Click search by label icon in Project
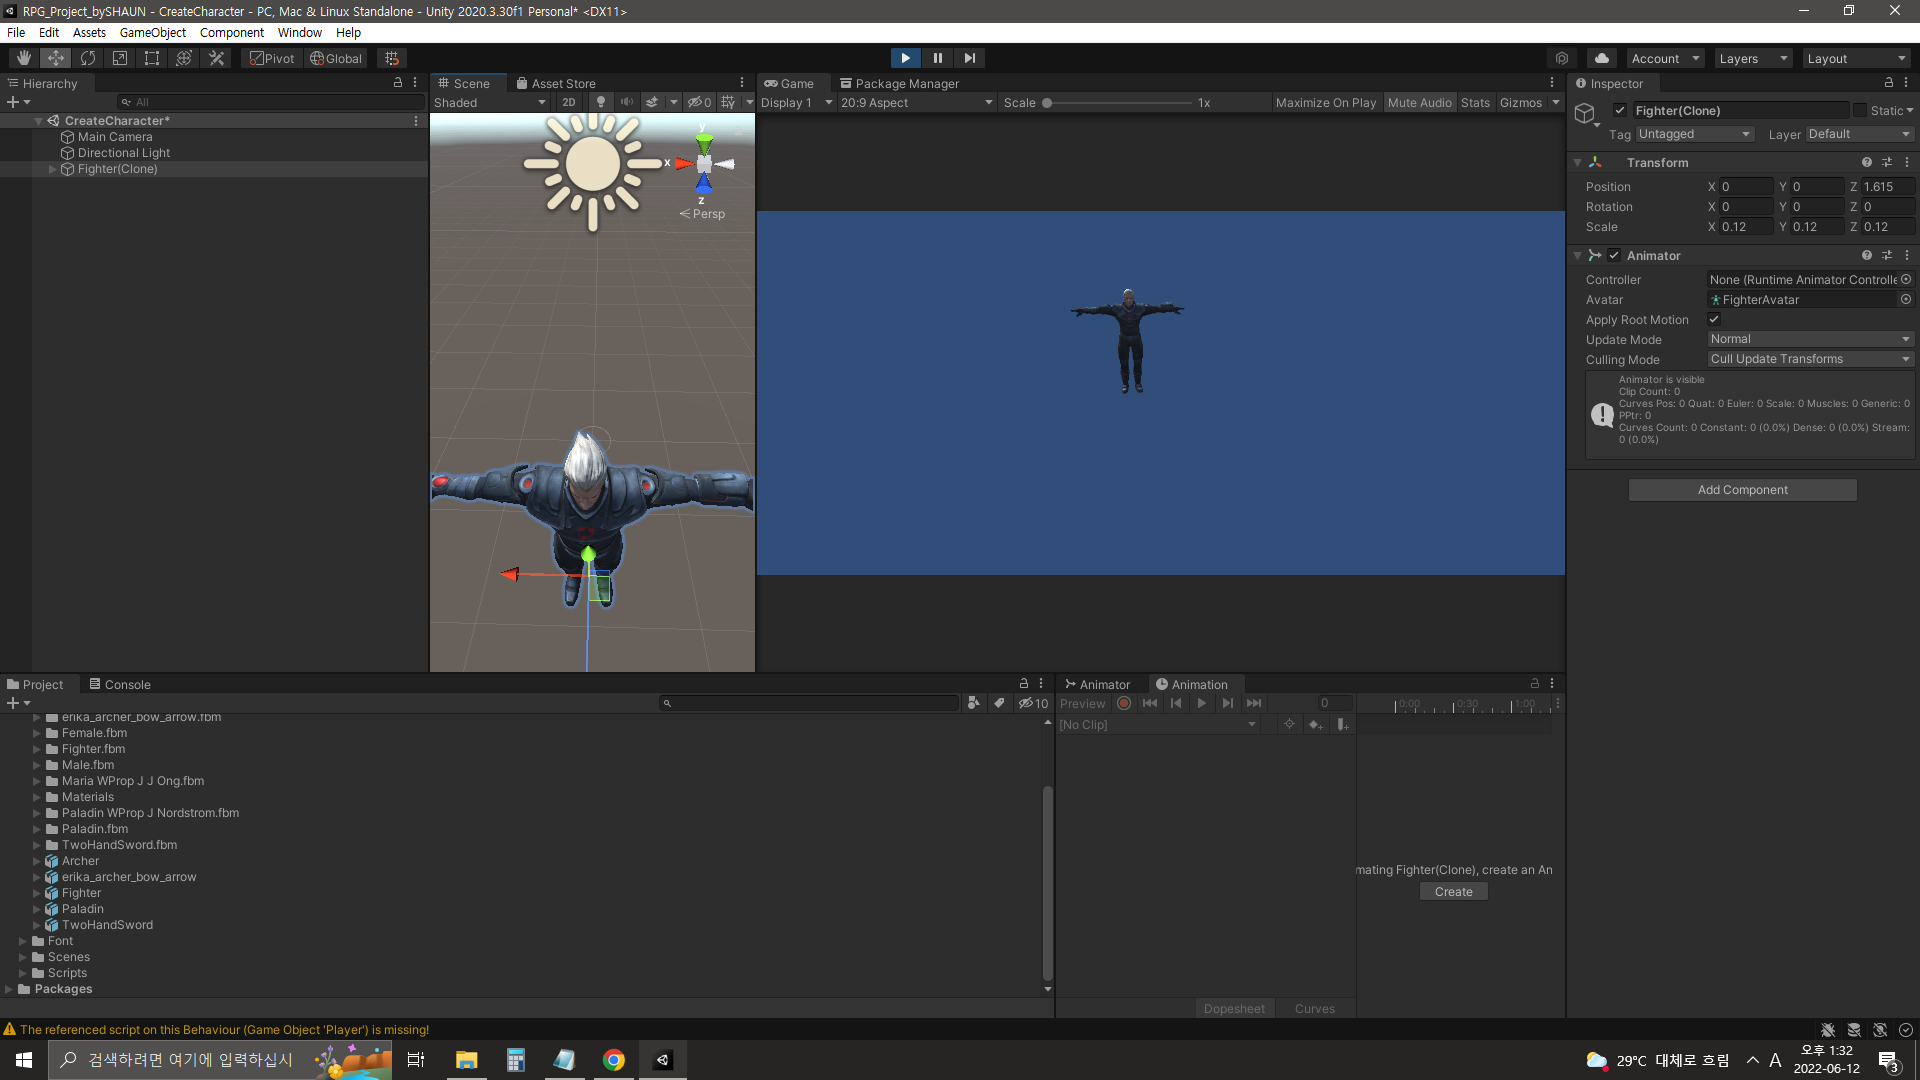 point(999,703)
